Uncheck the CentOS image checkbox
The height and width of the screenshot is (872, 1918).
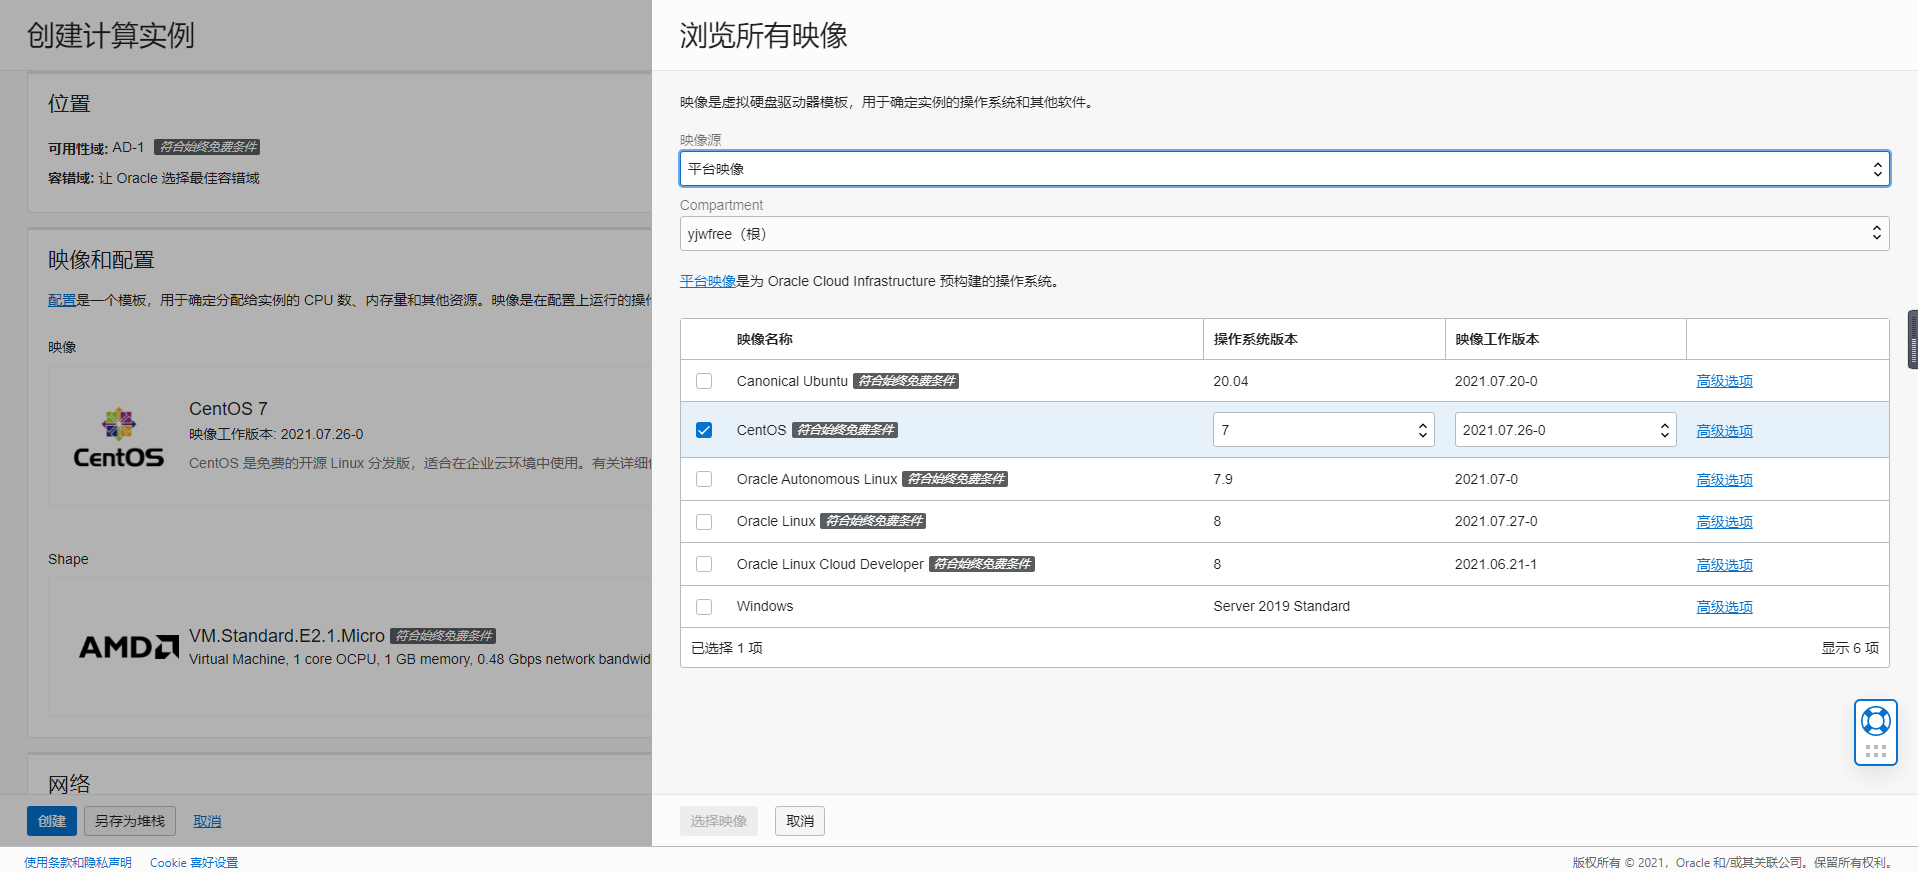(704, 430)
